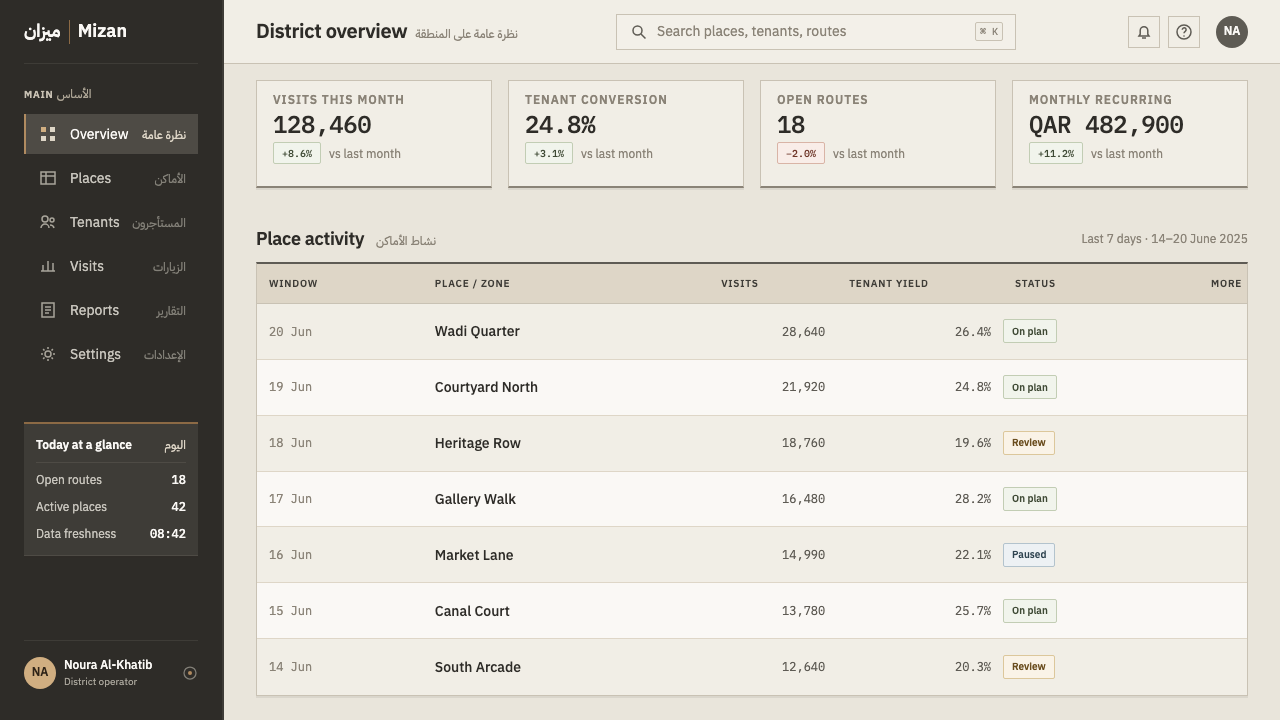Go to Overview in sidebar
Screen dimensions: 1280x720
click(x=111, y=134)
